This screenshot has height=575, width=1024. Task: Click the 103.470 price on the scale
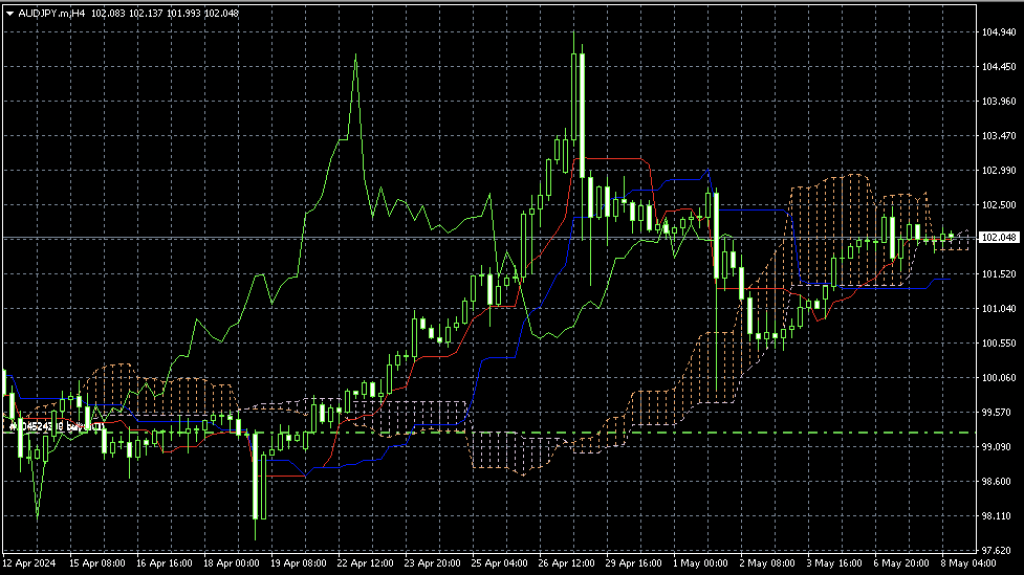(x=999, y=136)
